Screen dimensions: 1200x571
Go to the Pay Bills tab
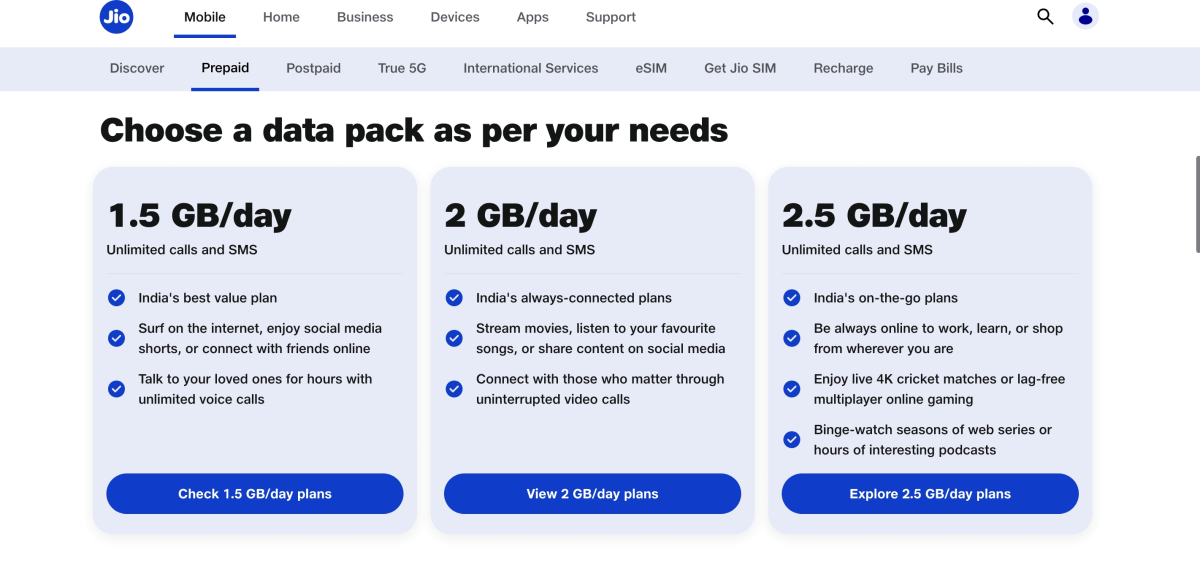point(937,68)
